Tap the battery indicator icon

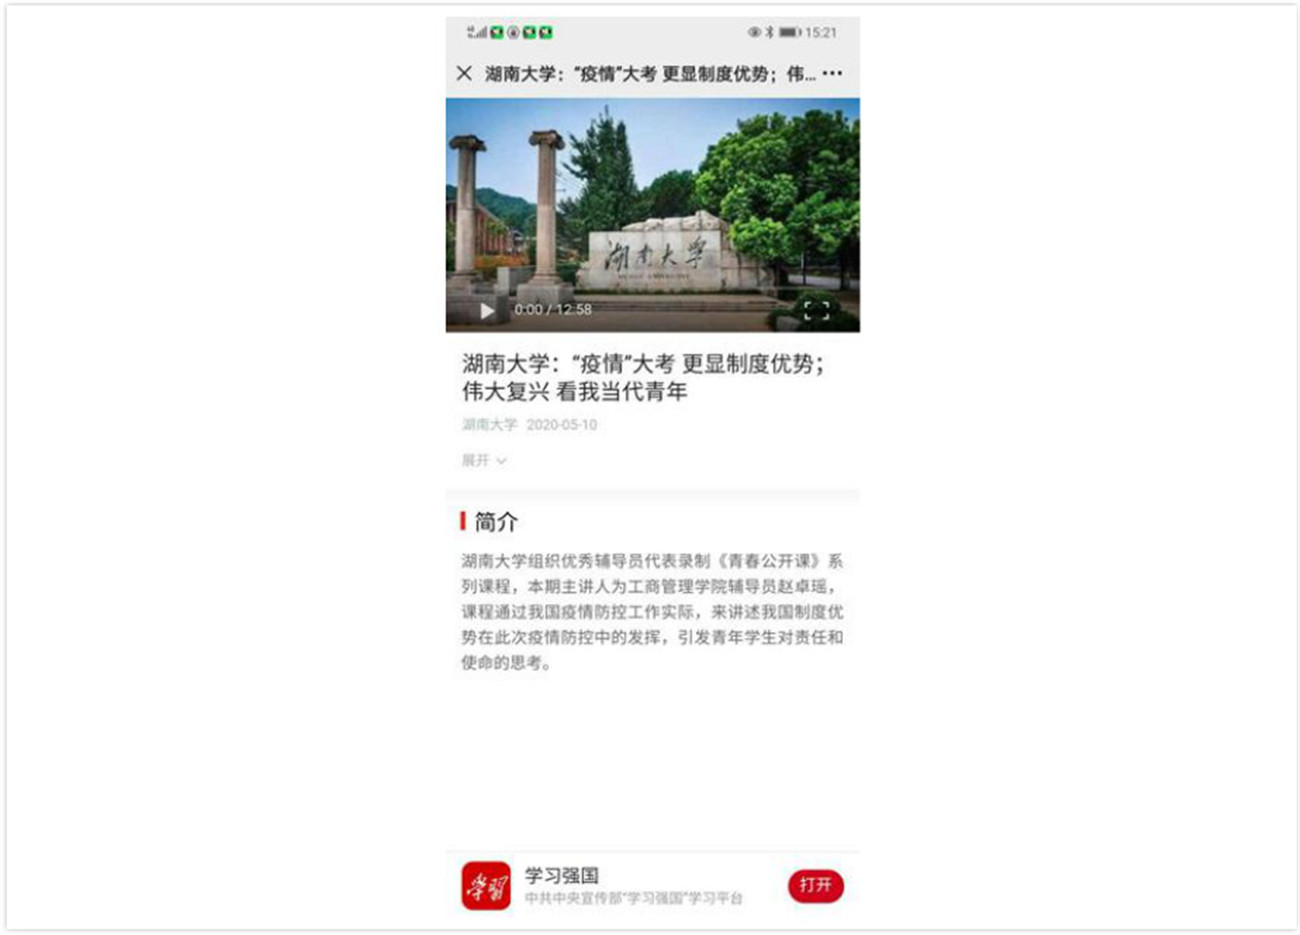pos(790,32)
